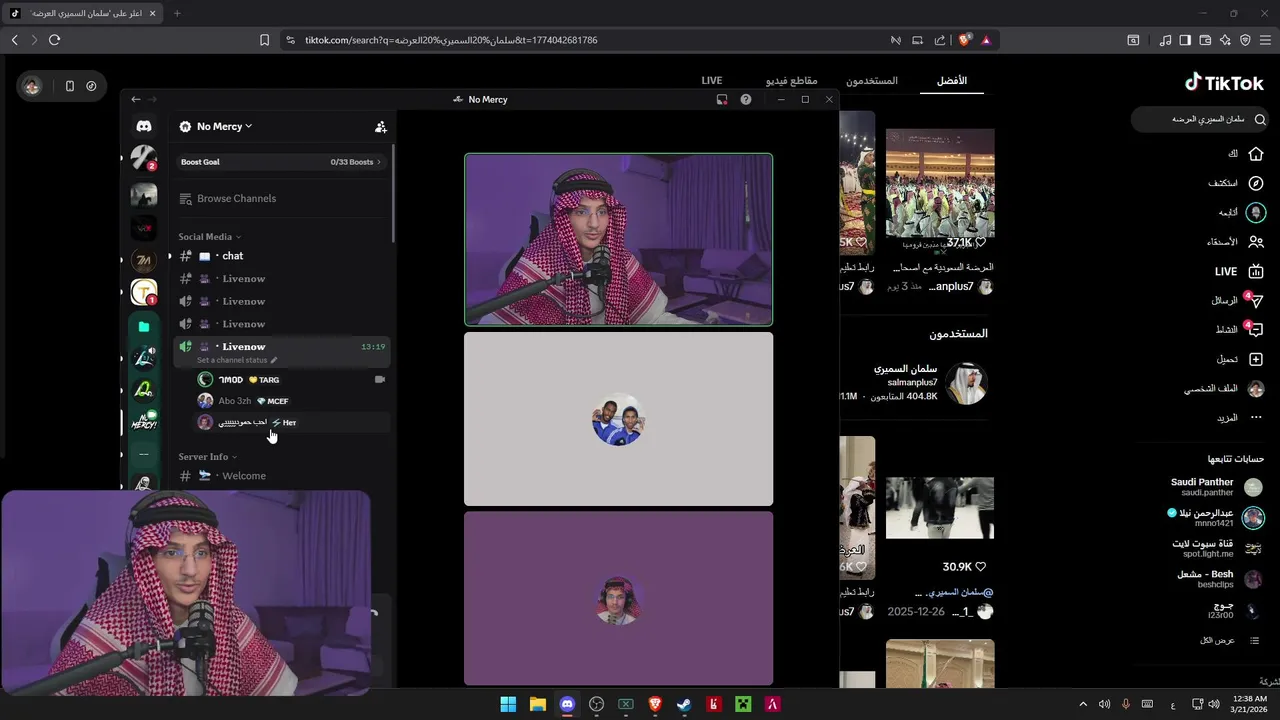Screen dimensions: 1280x720
Task: Bookmark this page icon in address bar
Action: [x=264, y=40]
